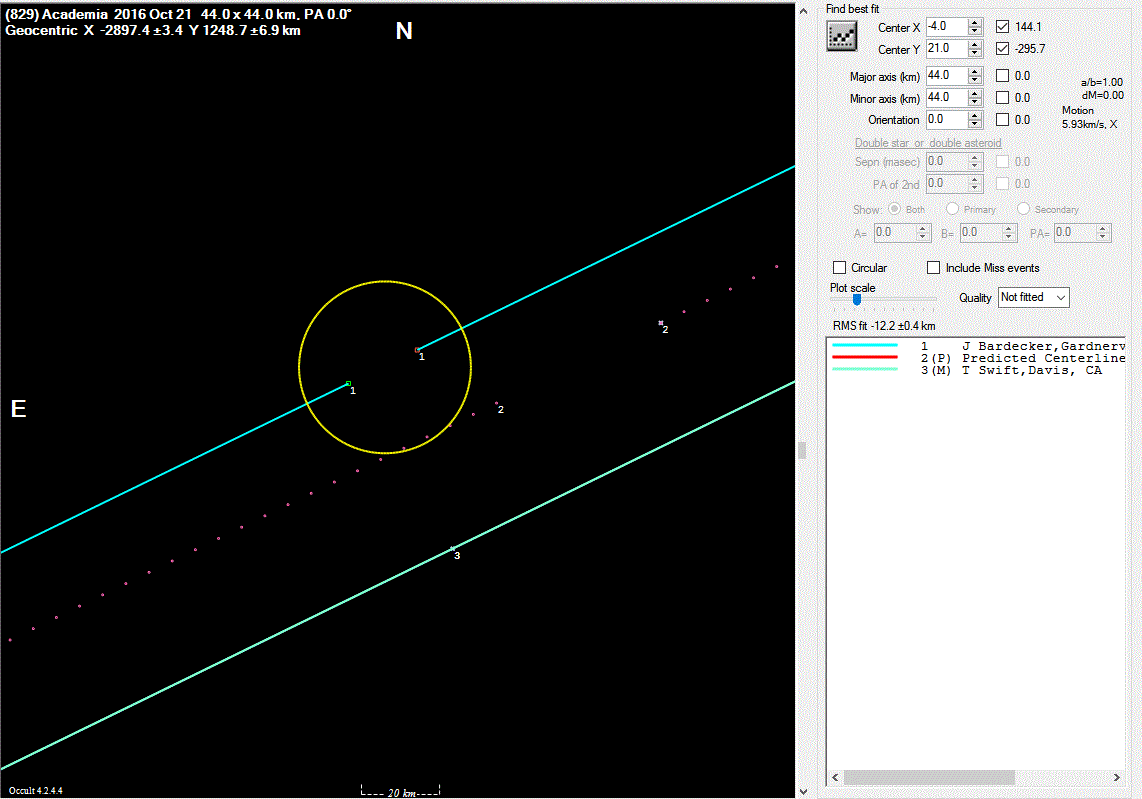Open the Quality dropdown
This screenshot has height=799, width=1142.
(x=1033, y=297)
